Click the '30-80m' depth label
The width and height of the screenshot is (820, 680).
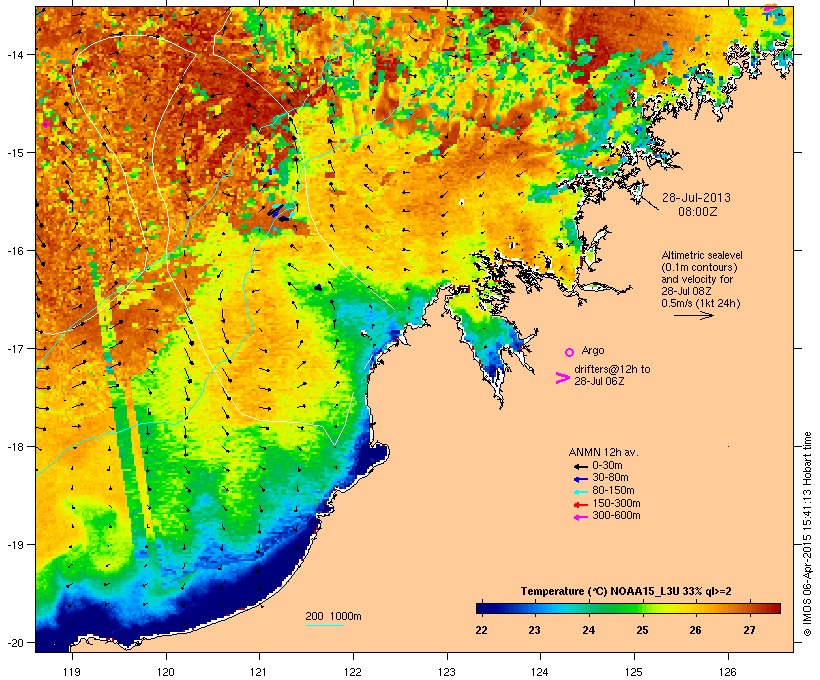click(x=610, y=477)
